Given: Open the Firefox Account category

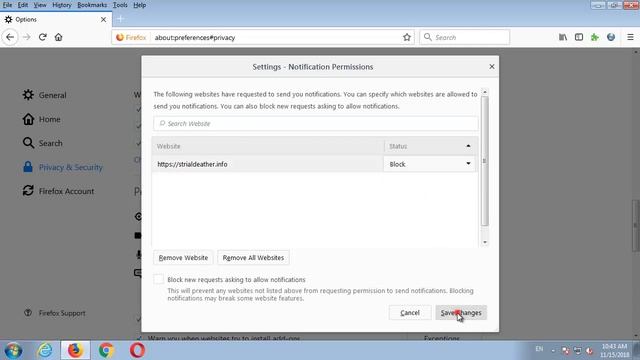Looking at the screenshot, I should coord(58,191).
